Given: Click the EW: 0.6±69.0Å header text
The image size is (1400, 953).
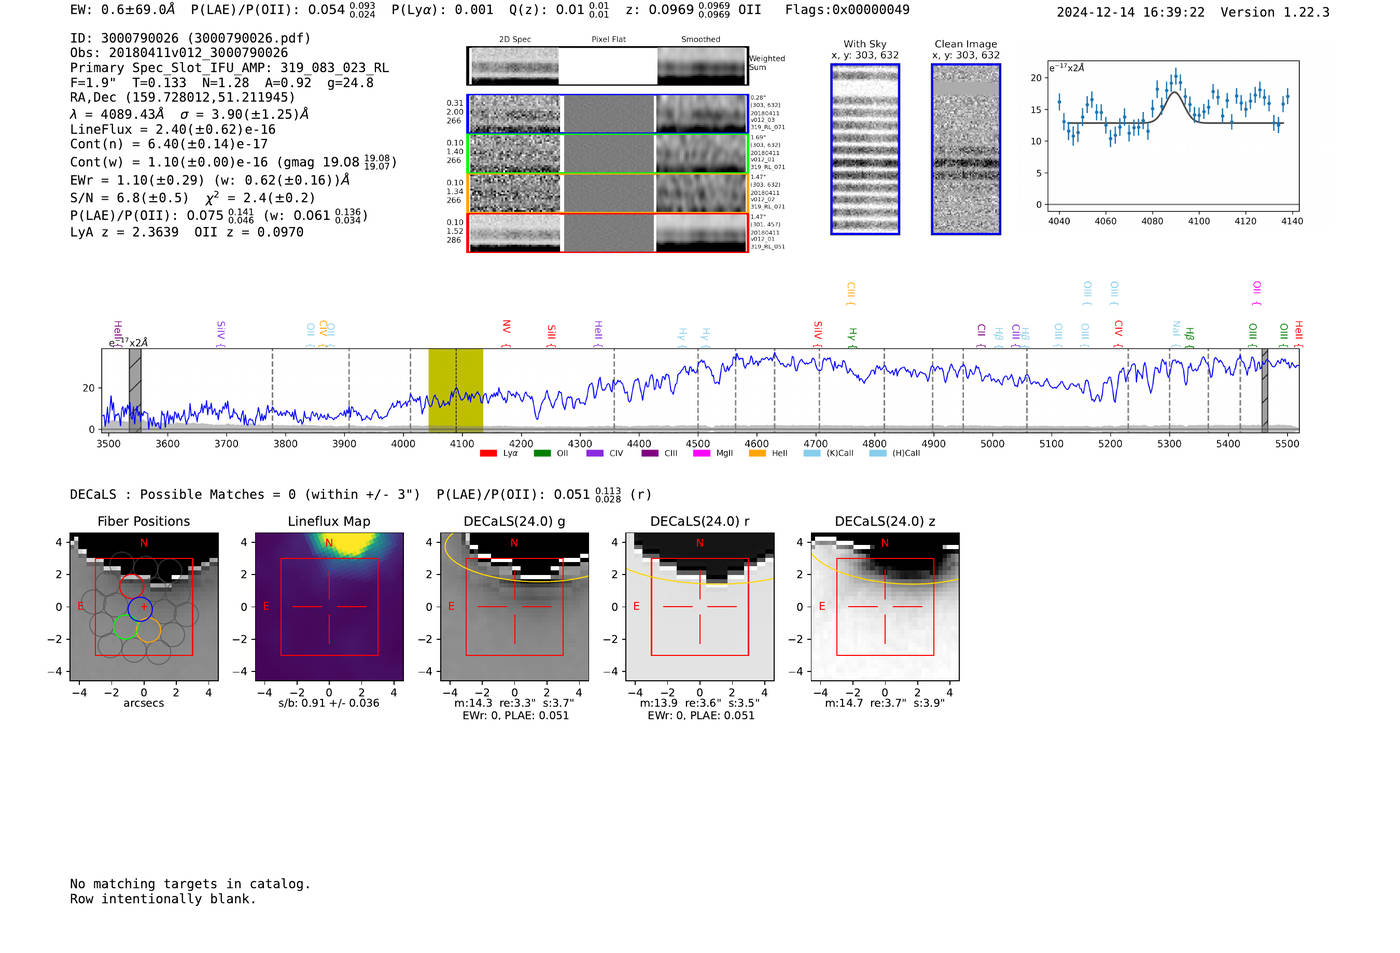Looking at the screenshot, I should [x=122, y=10].
